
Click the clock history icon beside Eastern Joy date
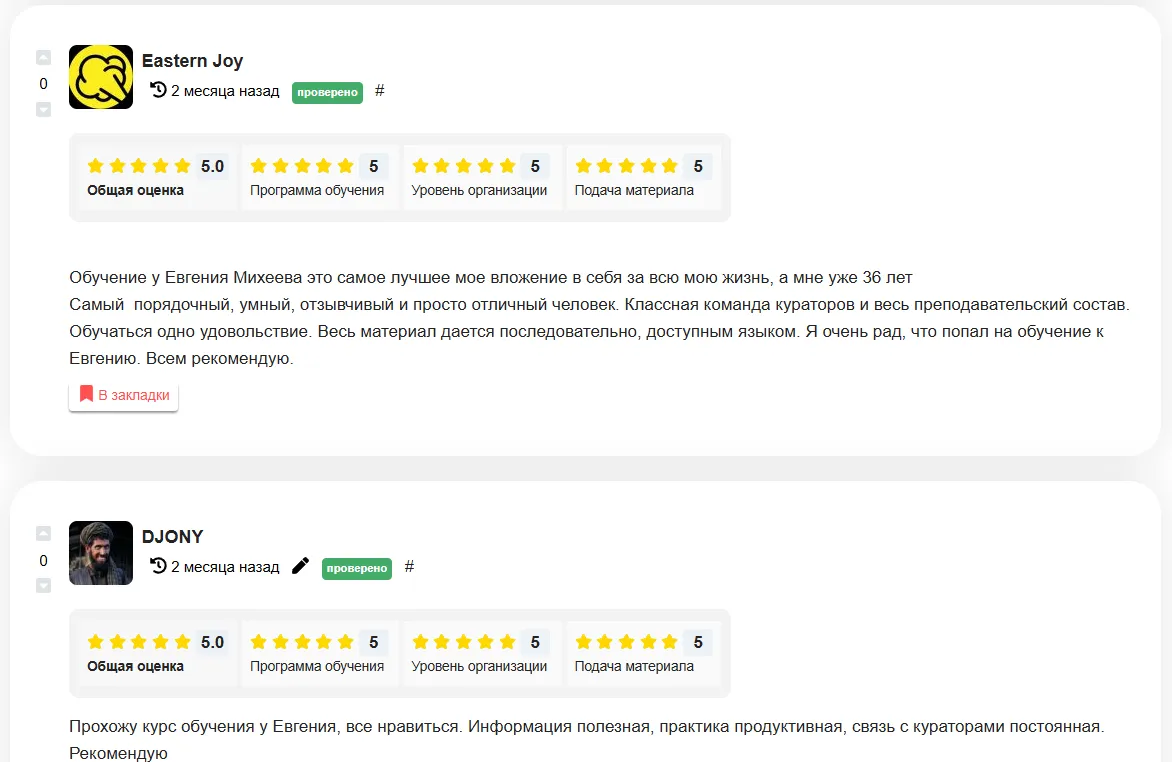158,90
